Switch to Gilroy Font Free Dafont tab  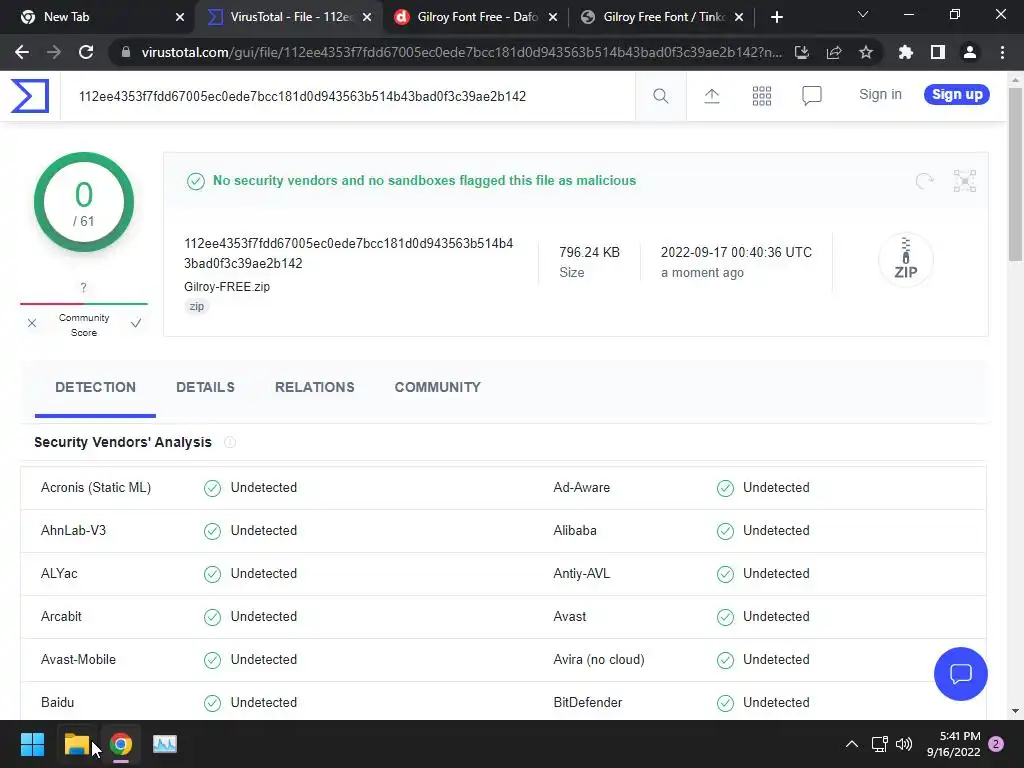475,17
